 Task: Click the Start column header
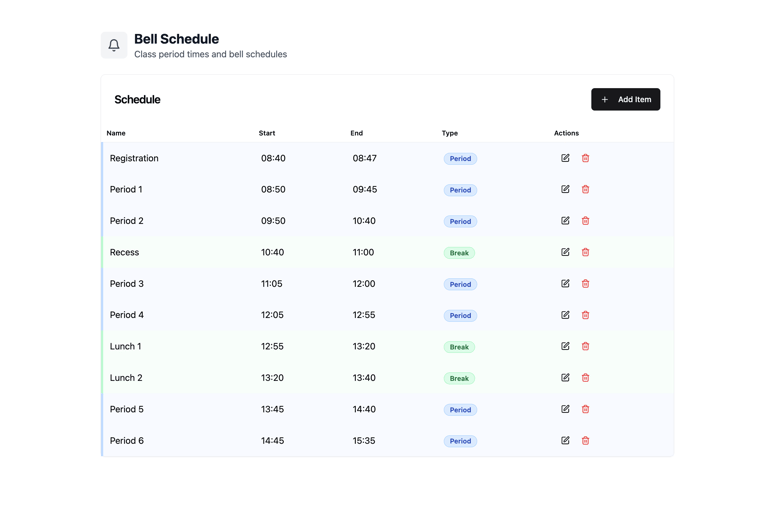pos(267,133)
